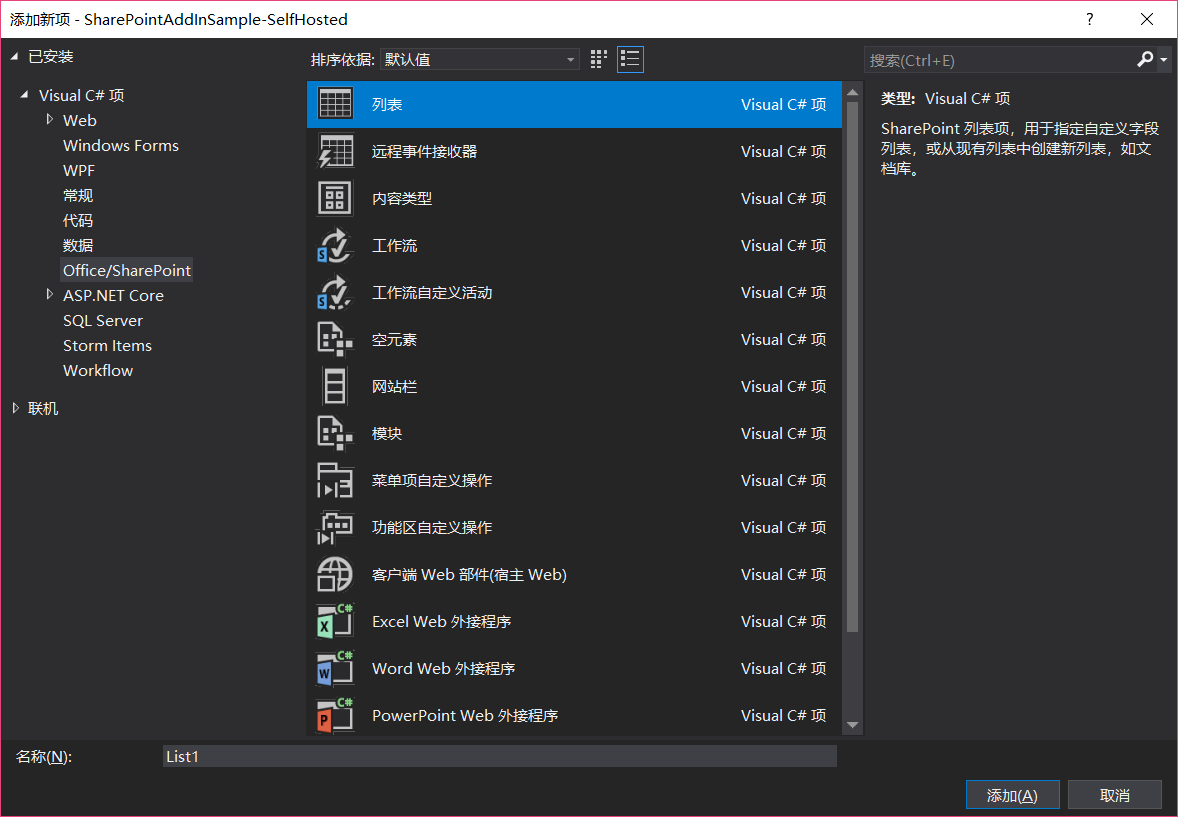The height and width of the screenshot is (817, 1178).
Task: Click the search magnifier icon
Action: point(1144,60)
